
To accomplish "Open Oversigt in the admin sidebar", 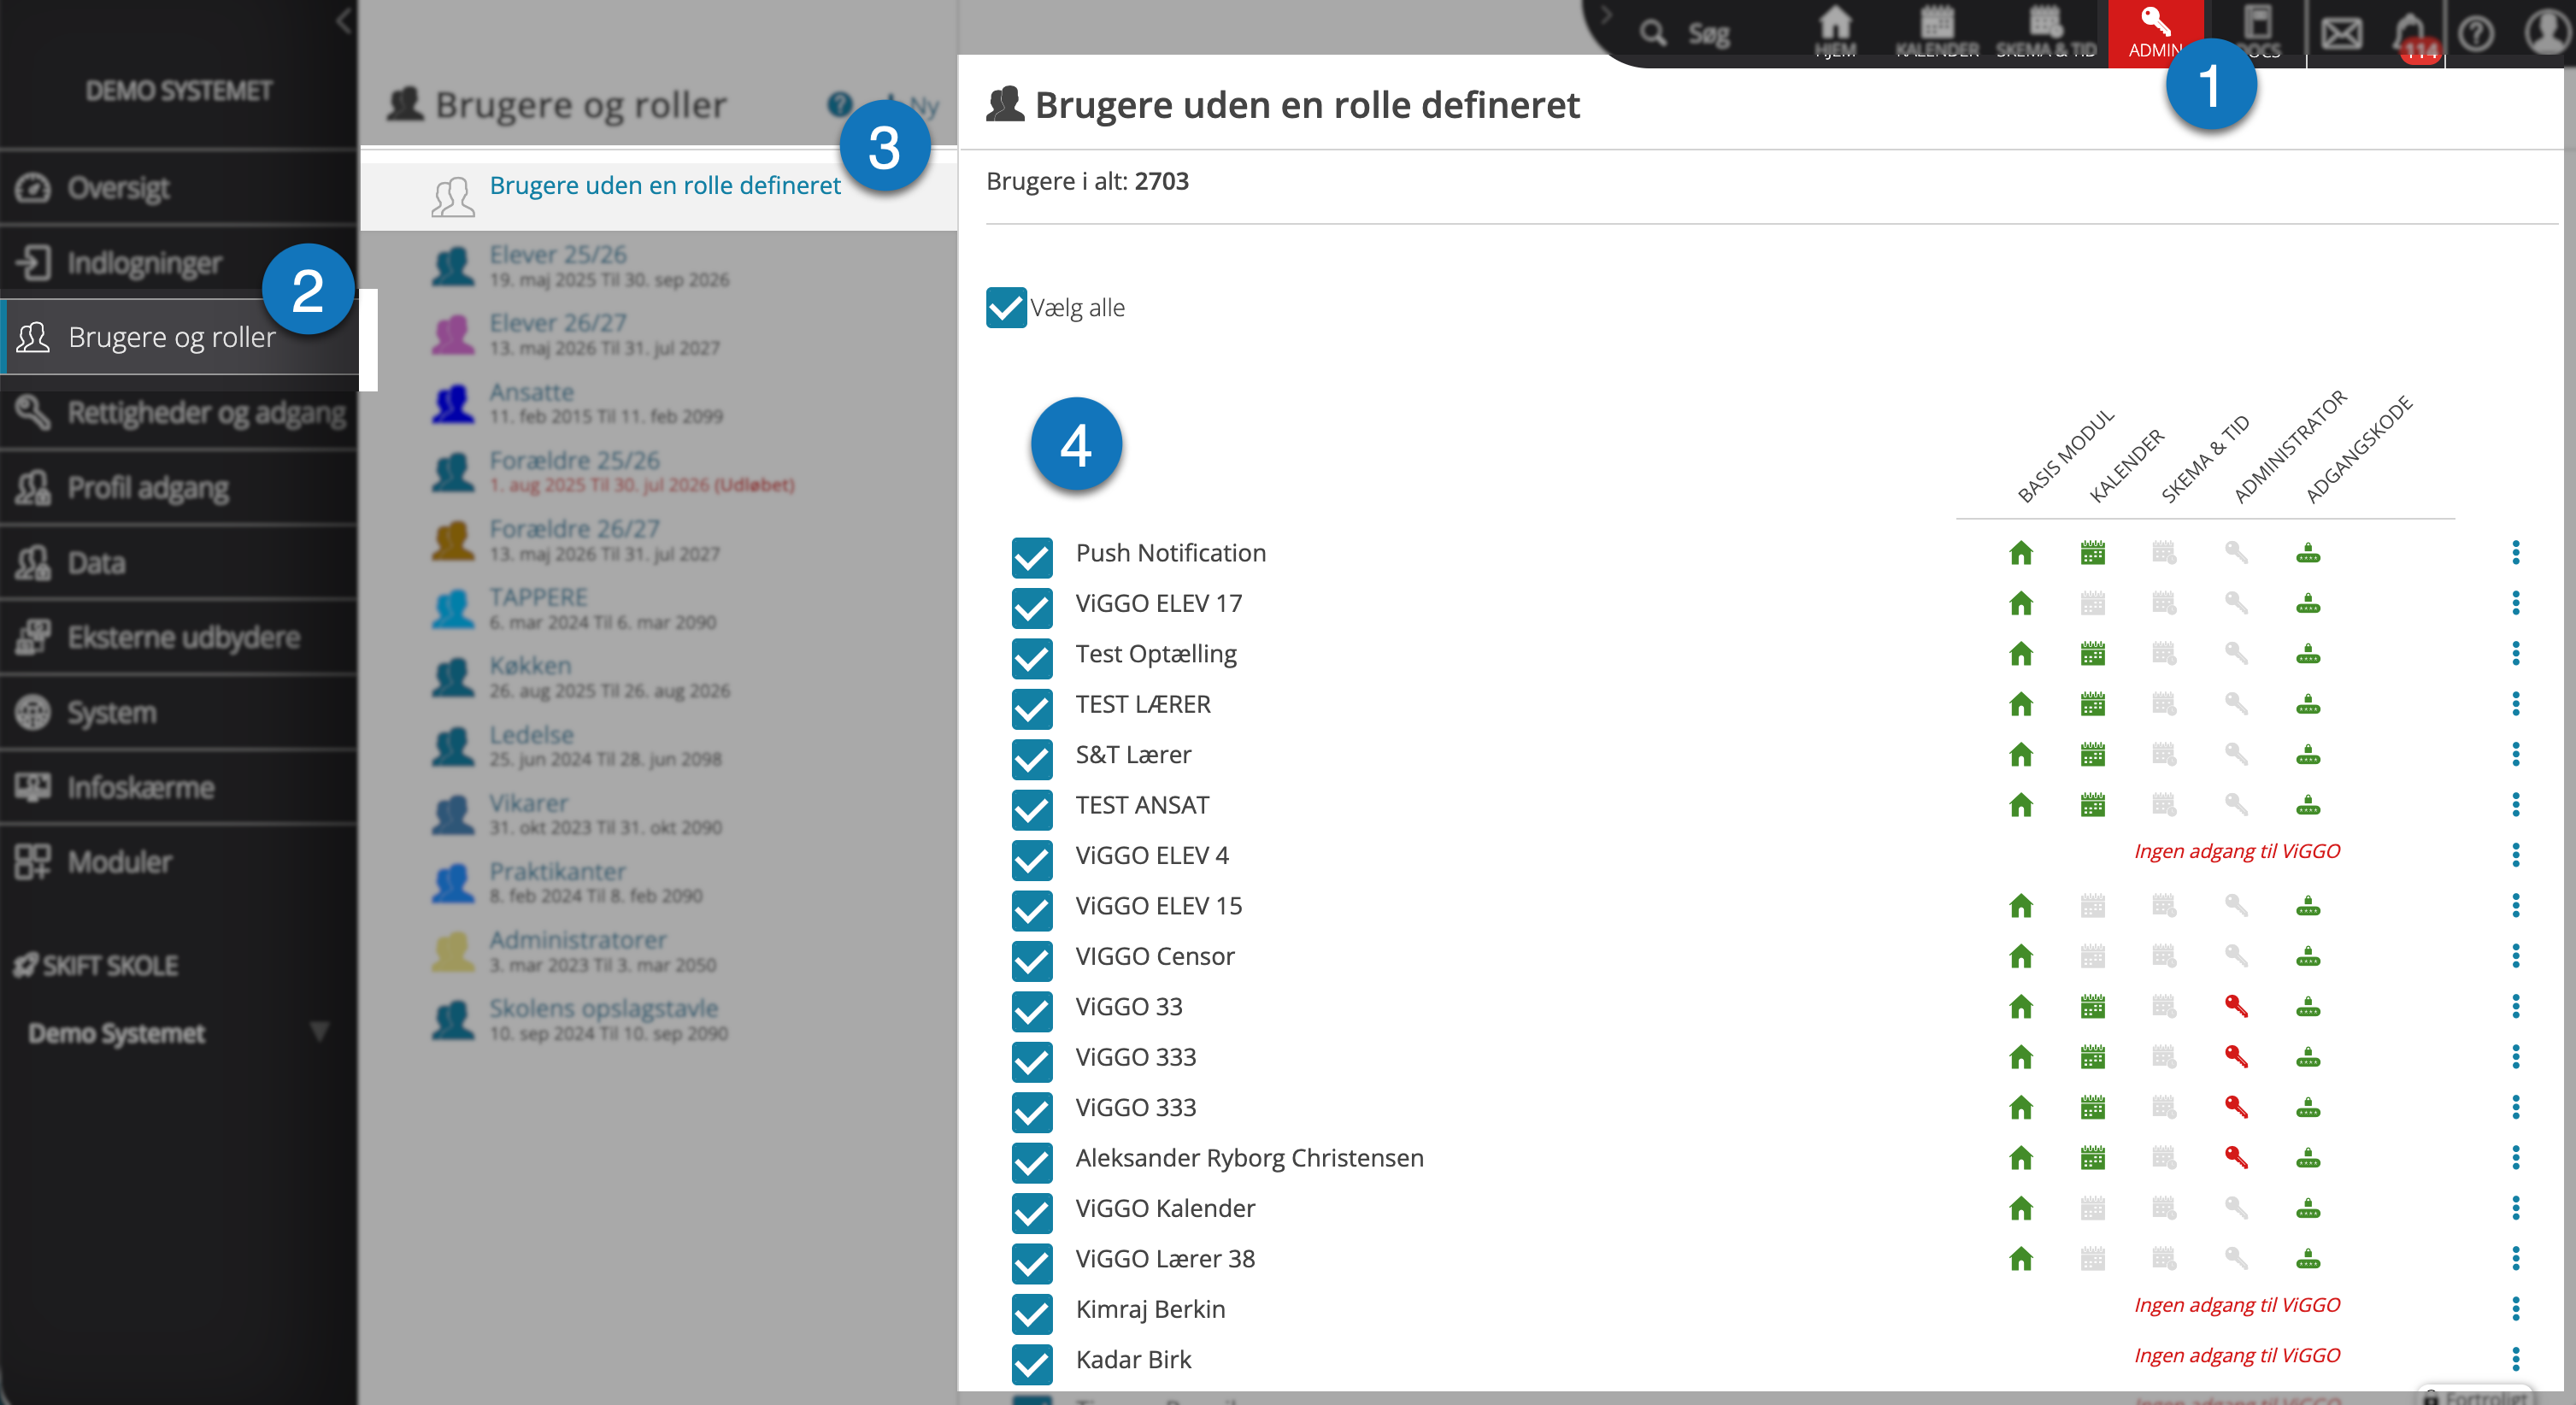I will 178,188.
